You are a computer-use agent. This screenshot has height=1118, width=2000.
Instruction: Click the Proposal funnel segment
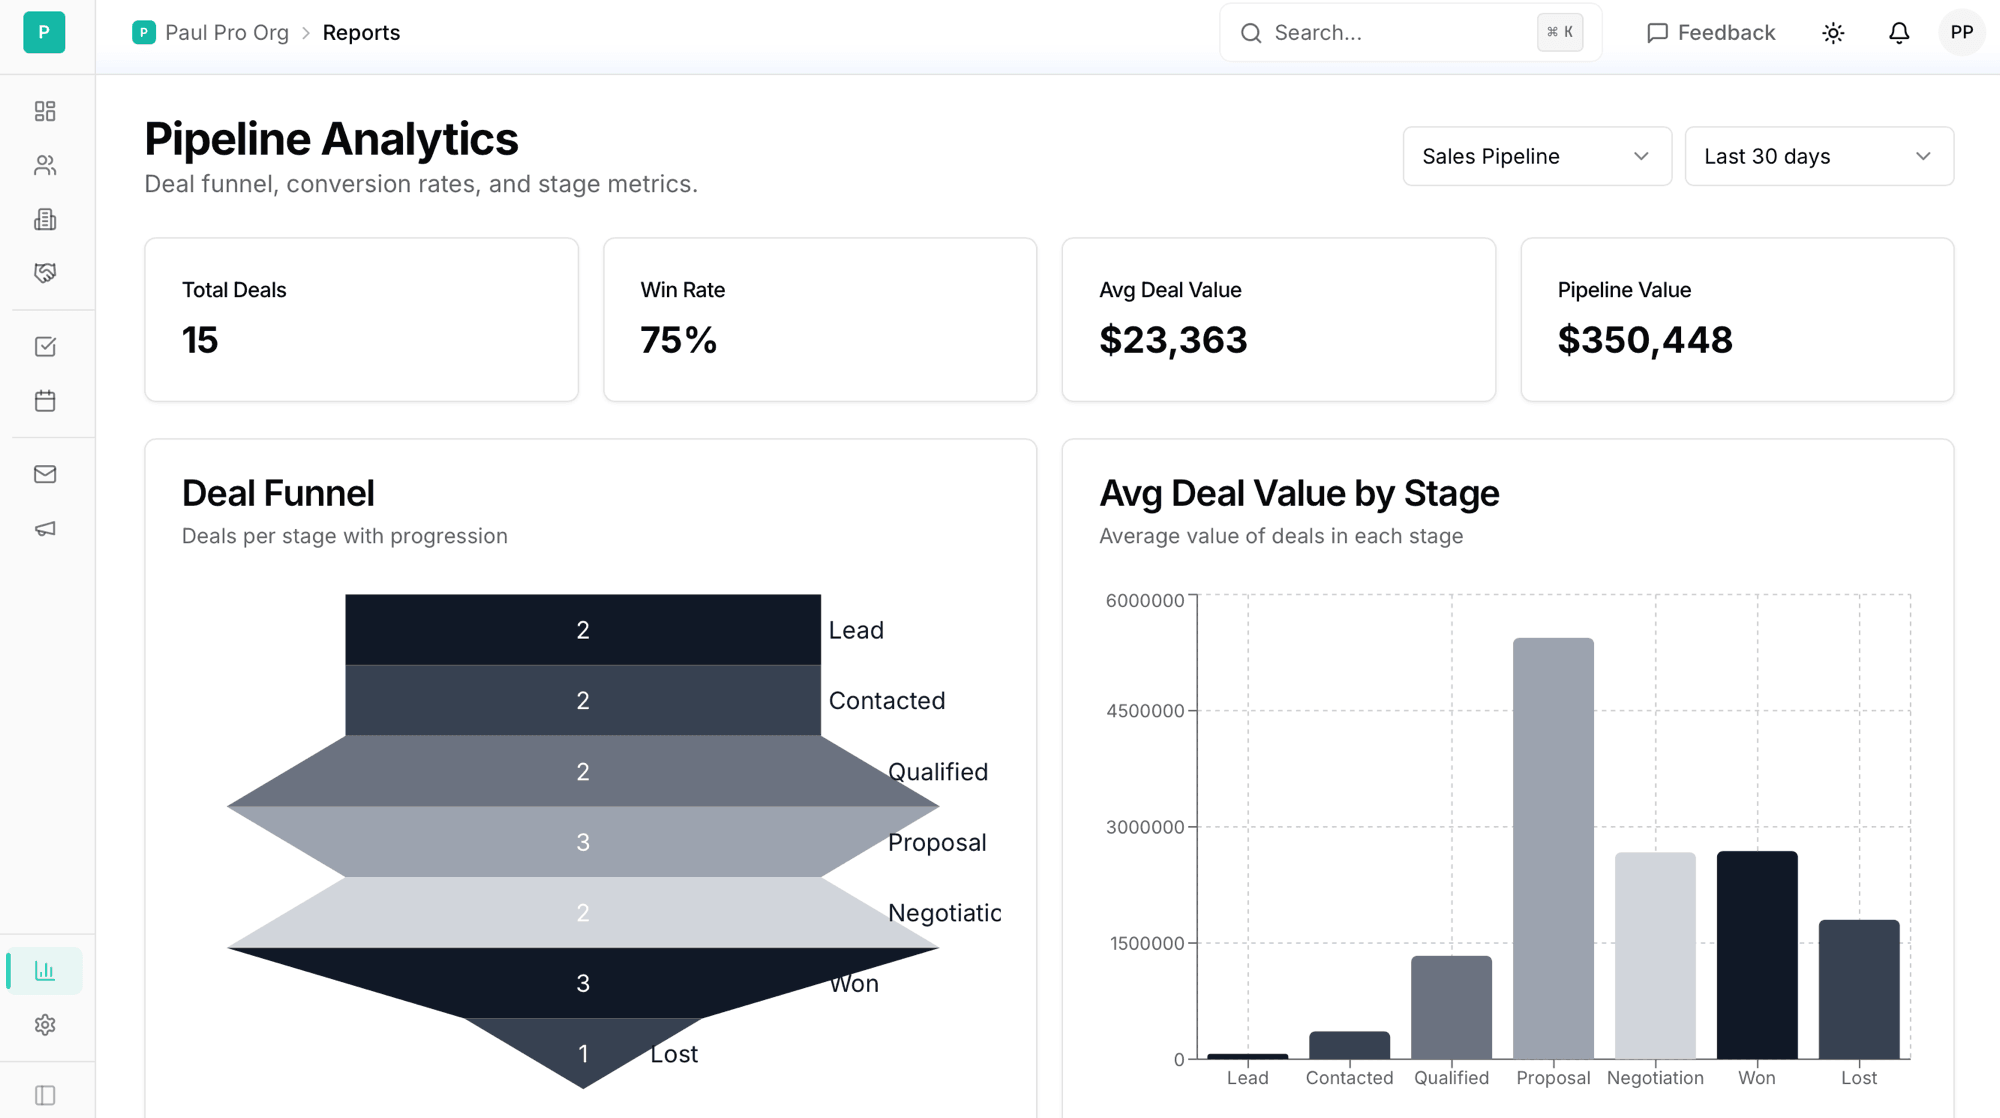pos(583,842)
